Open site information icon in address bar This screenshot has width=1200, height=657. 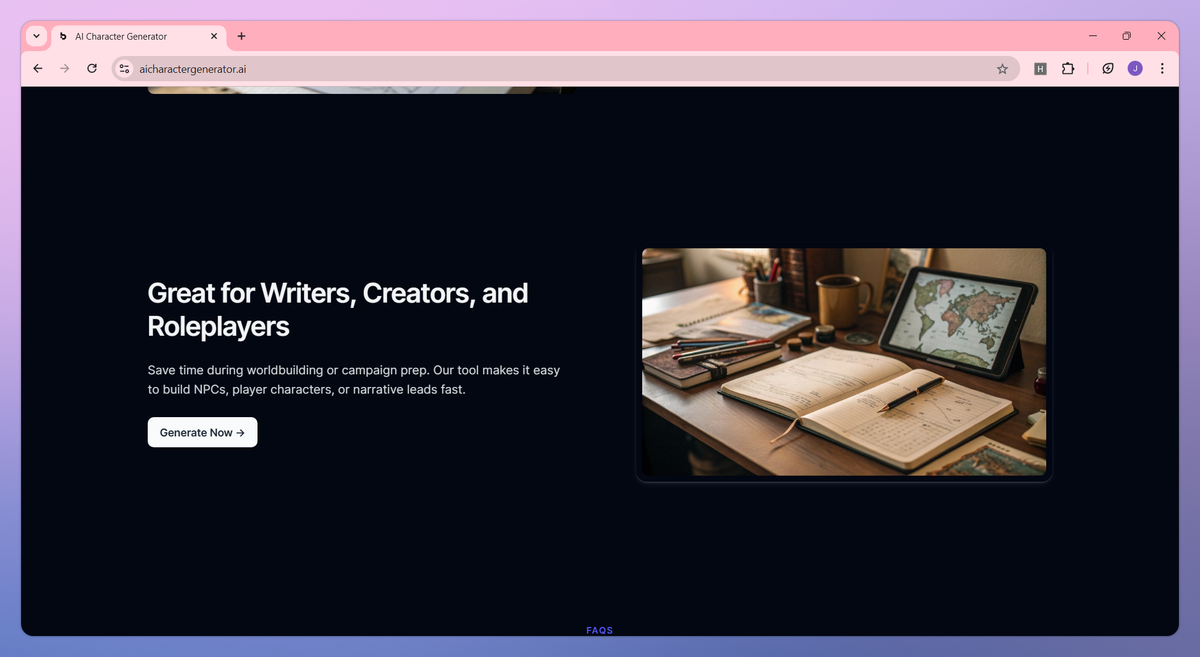tap(124, 69)
